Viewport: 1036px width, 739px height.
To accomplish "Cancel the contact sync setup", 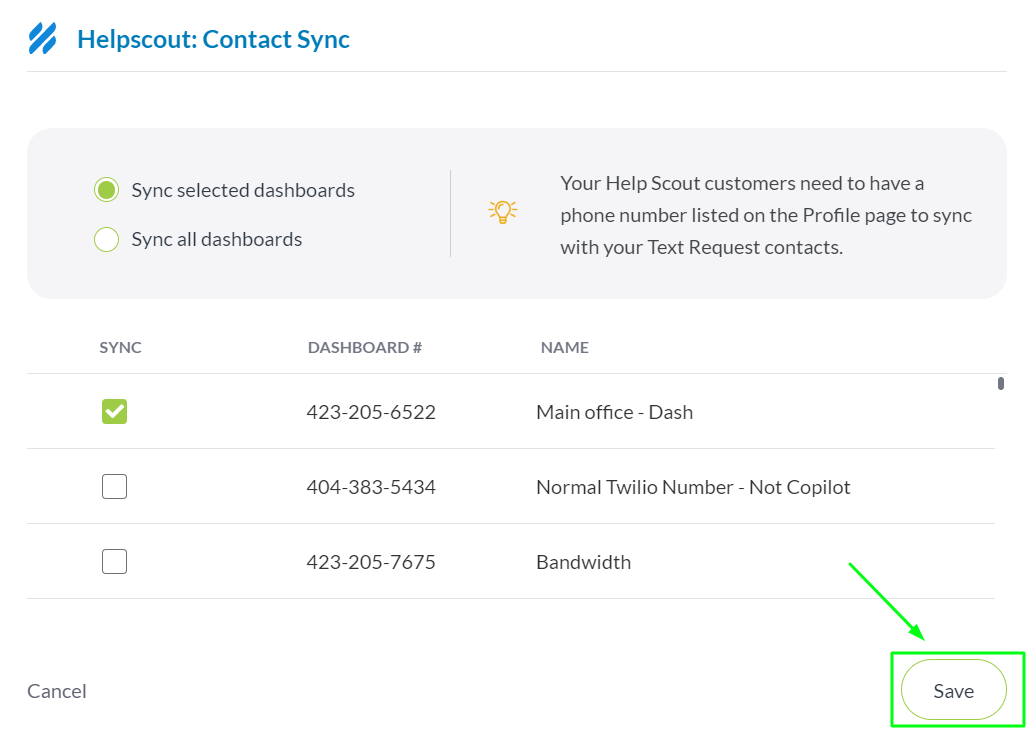I will coord(57,691).
